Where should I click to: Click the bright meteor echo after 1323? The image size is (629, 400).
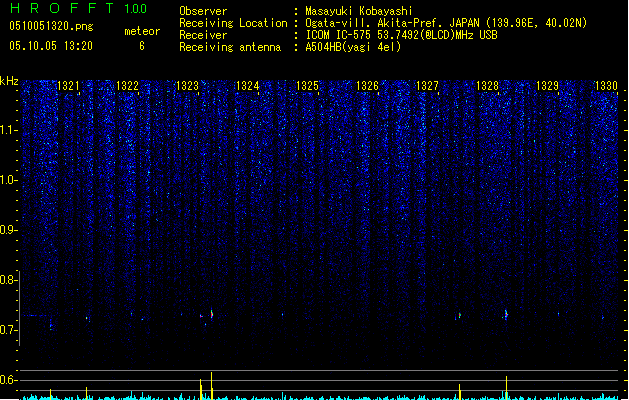(x=212, y=314)
